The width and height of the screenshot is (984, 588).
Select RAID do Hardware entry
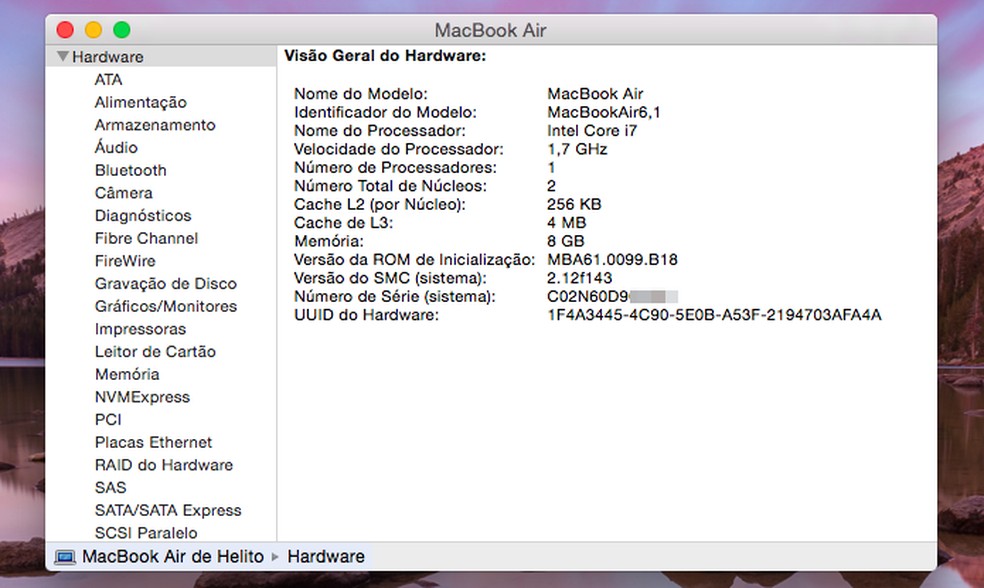click(x=164, y=465)
